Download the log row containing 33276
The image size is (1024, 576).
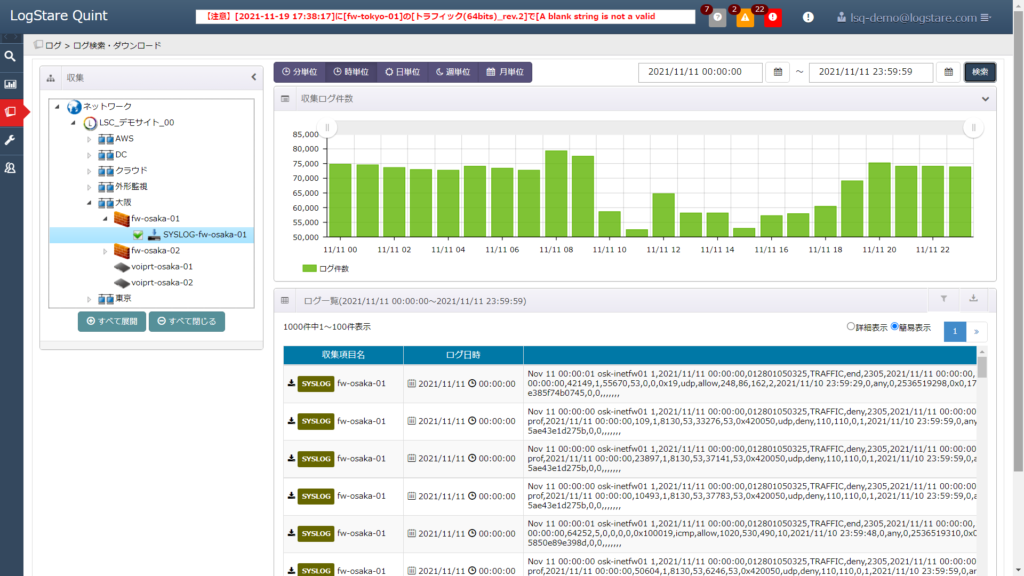point(291,421)
